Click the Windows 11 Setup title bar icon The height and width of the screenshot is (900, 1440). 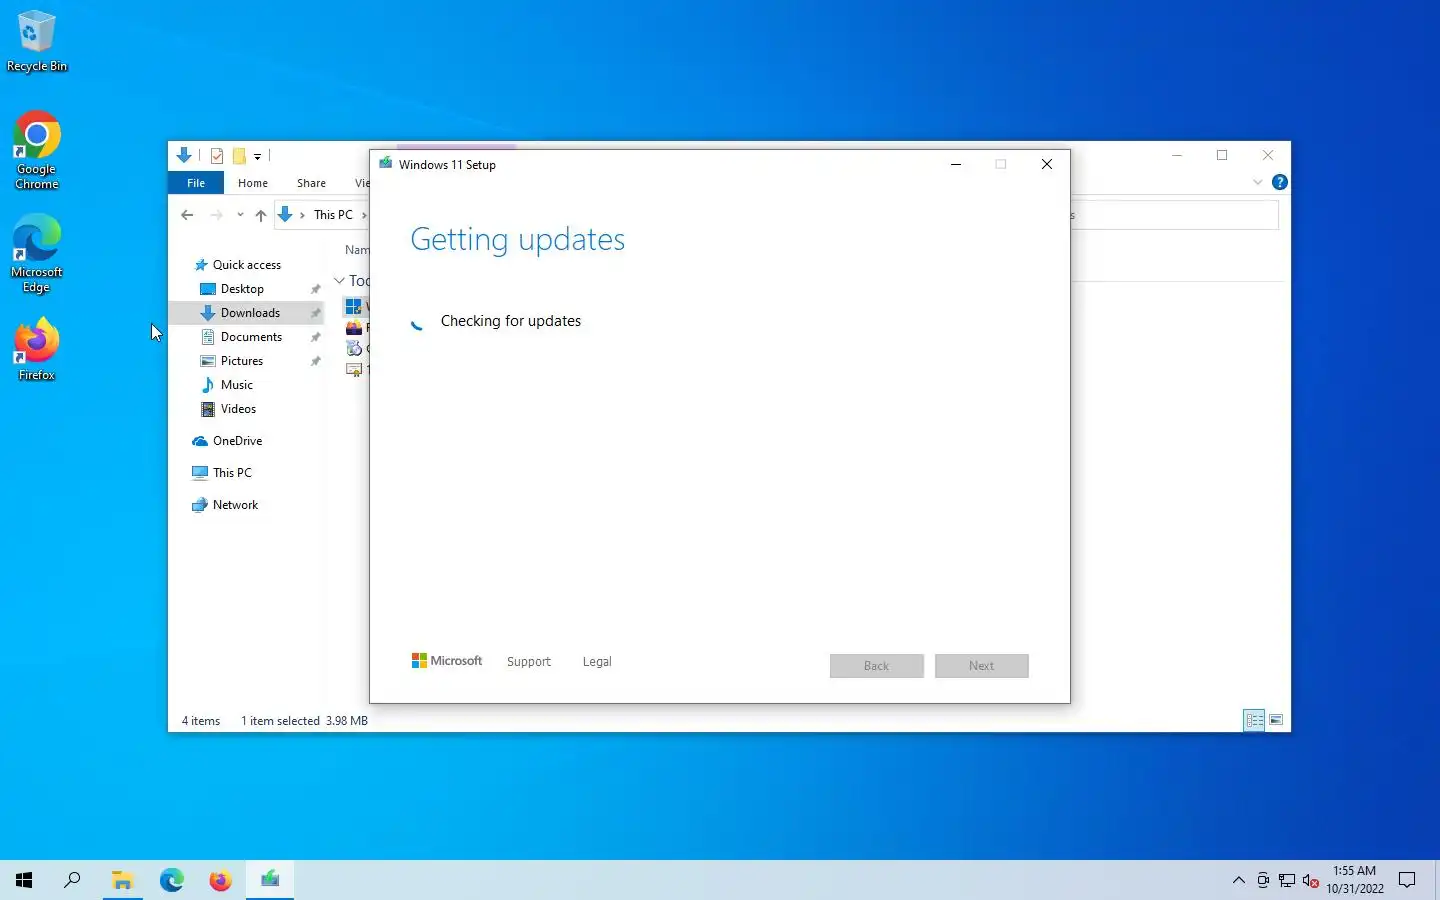click(386, 164)
